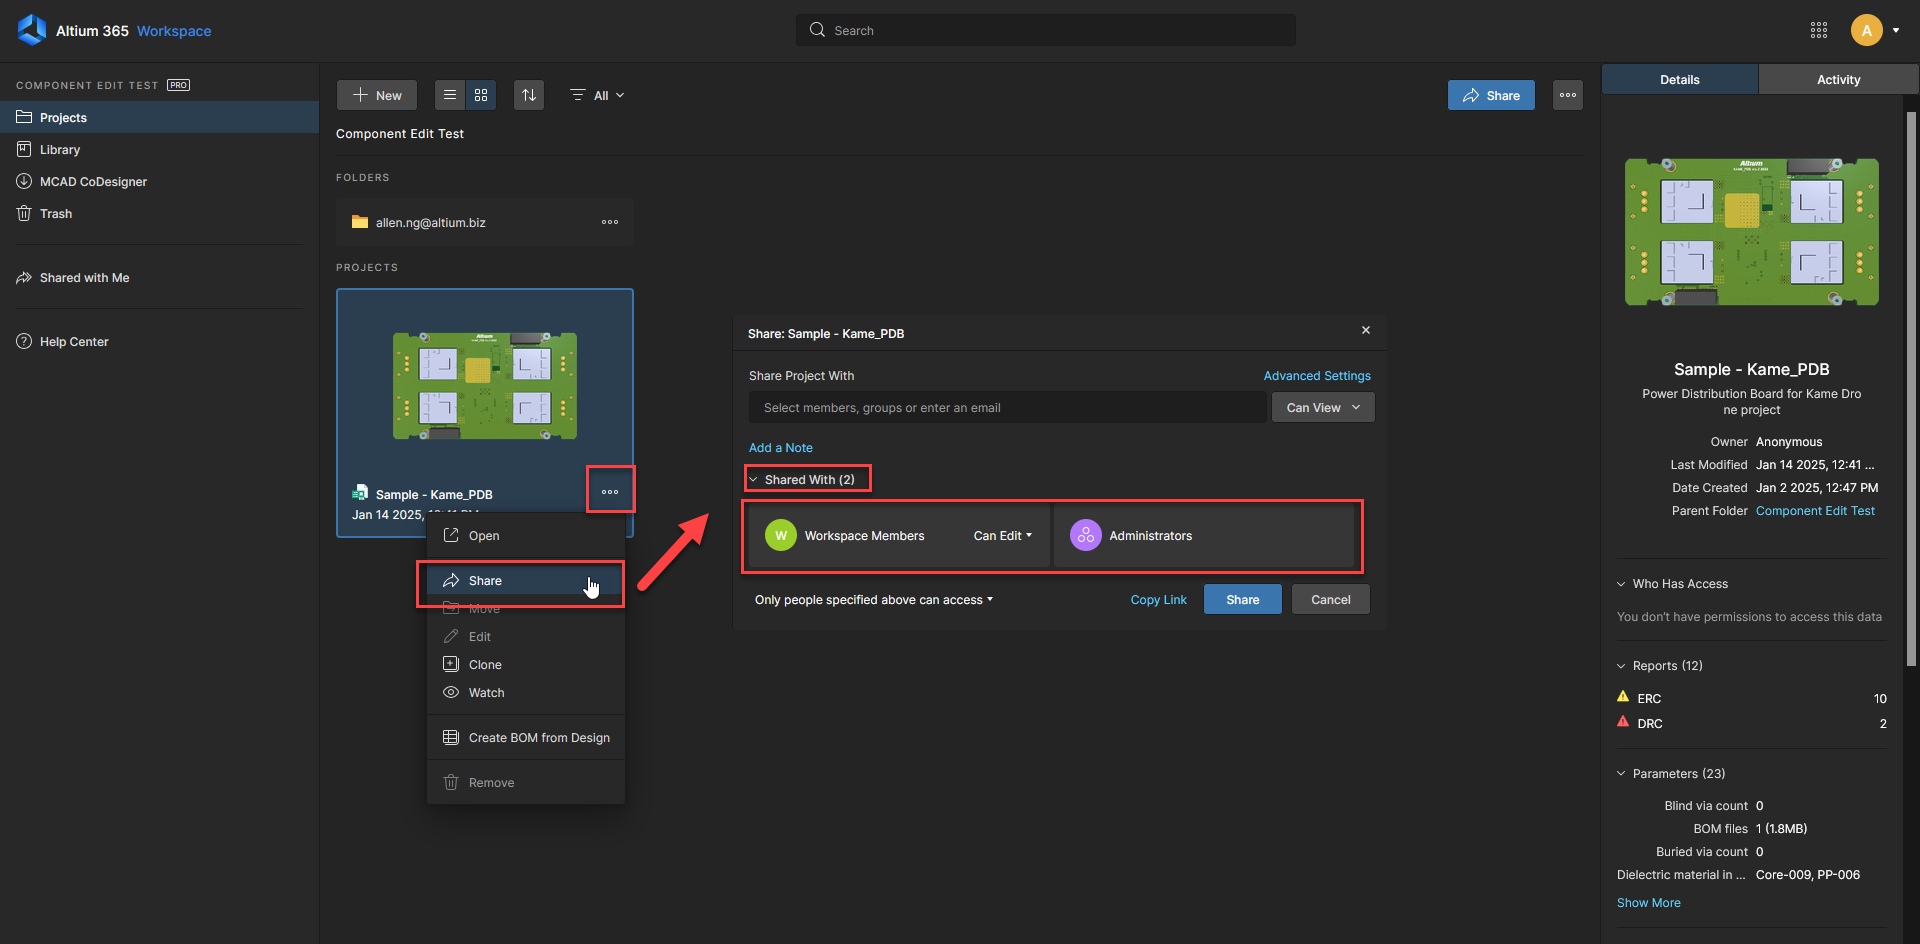Click the Altium 365 logo icon
1920x944 pixels.
[x=32, y=30]
